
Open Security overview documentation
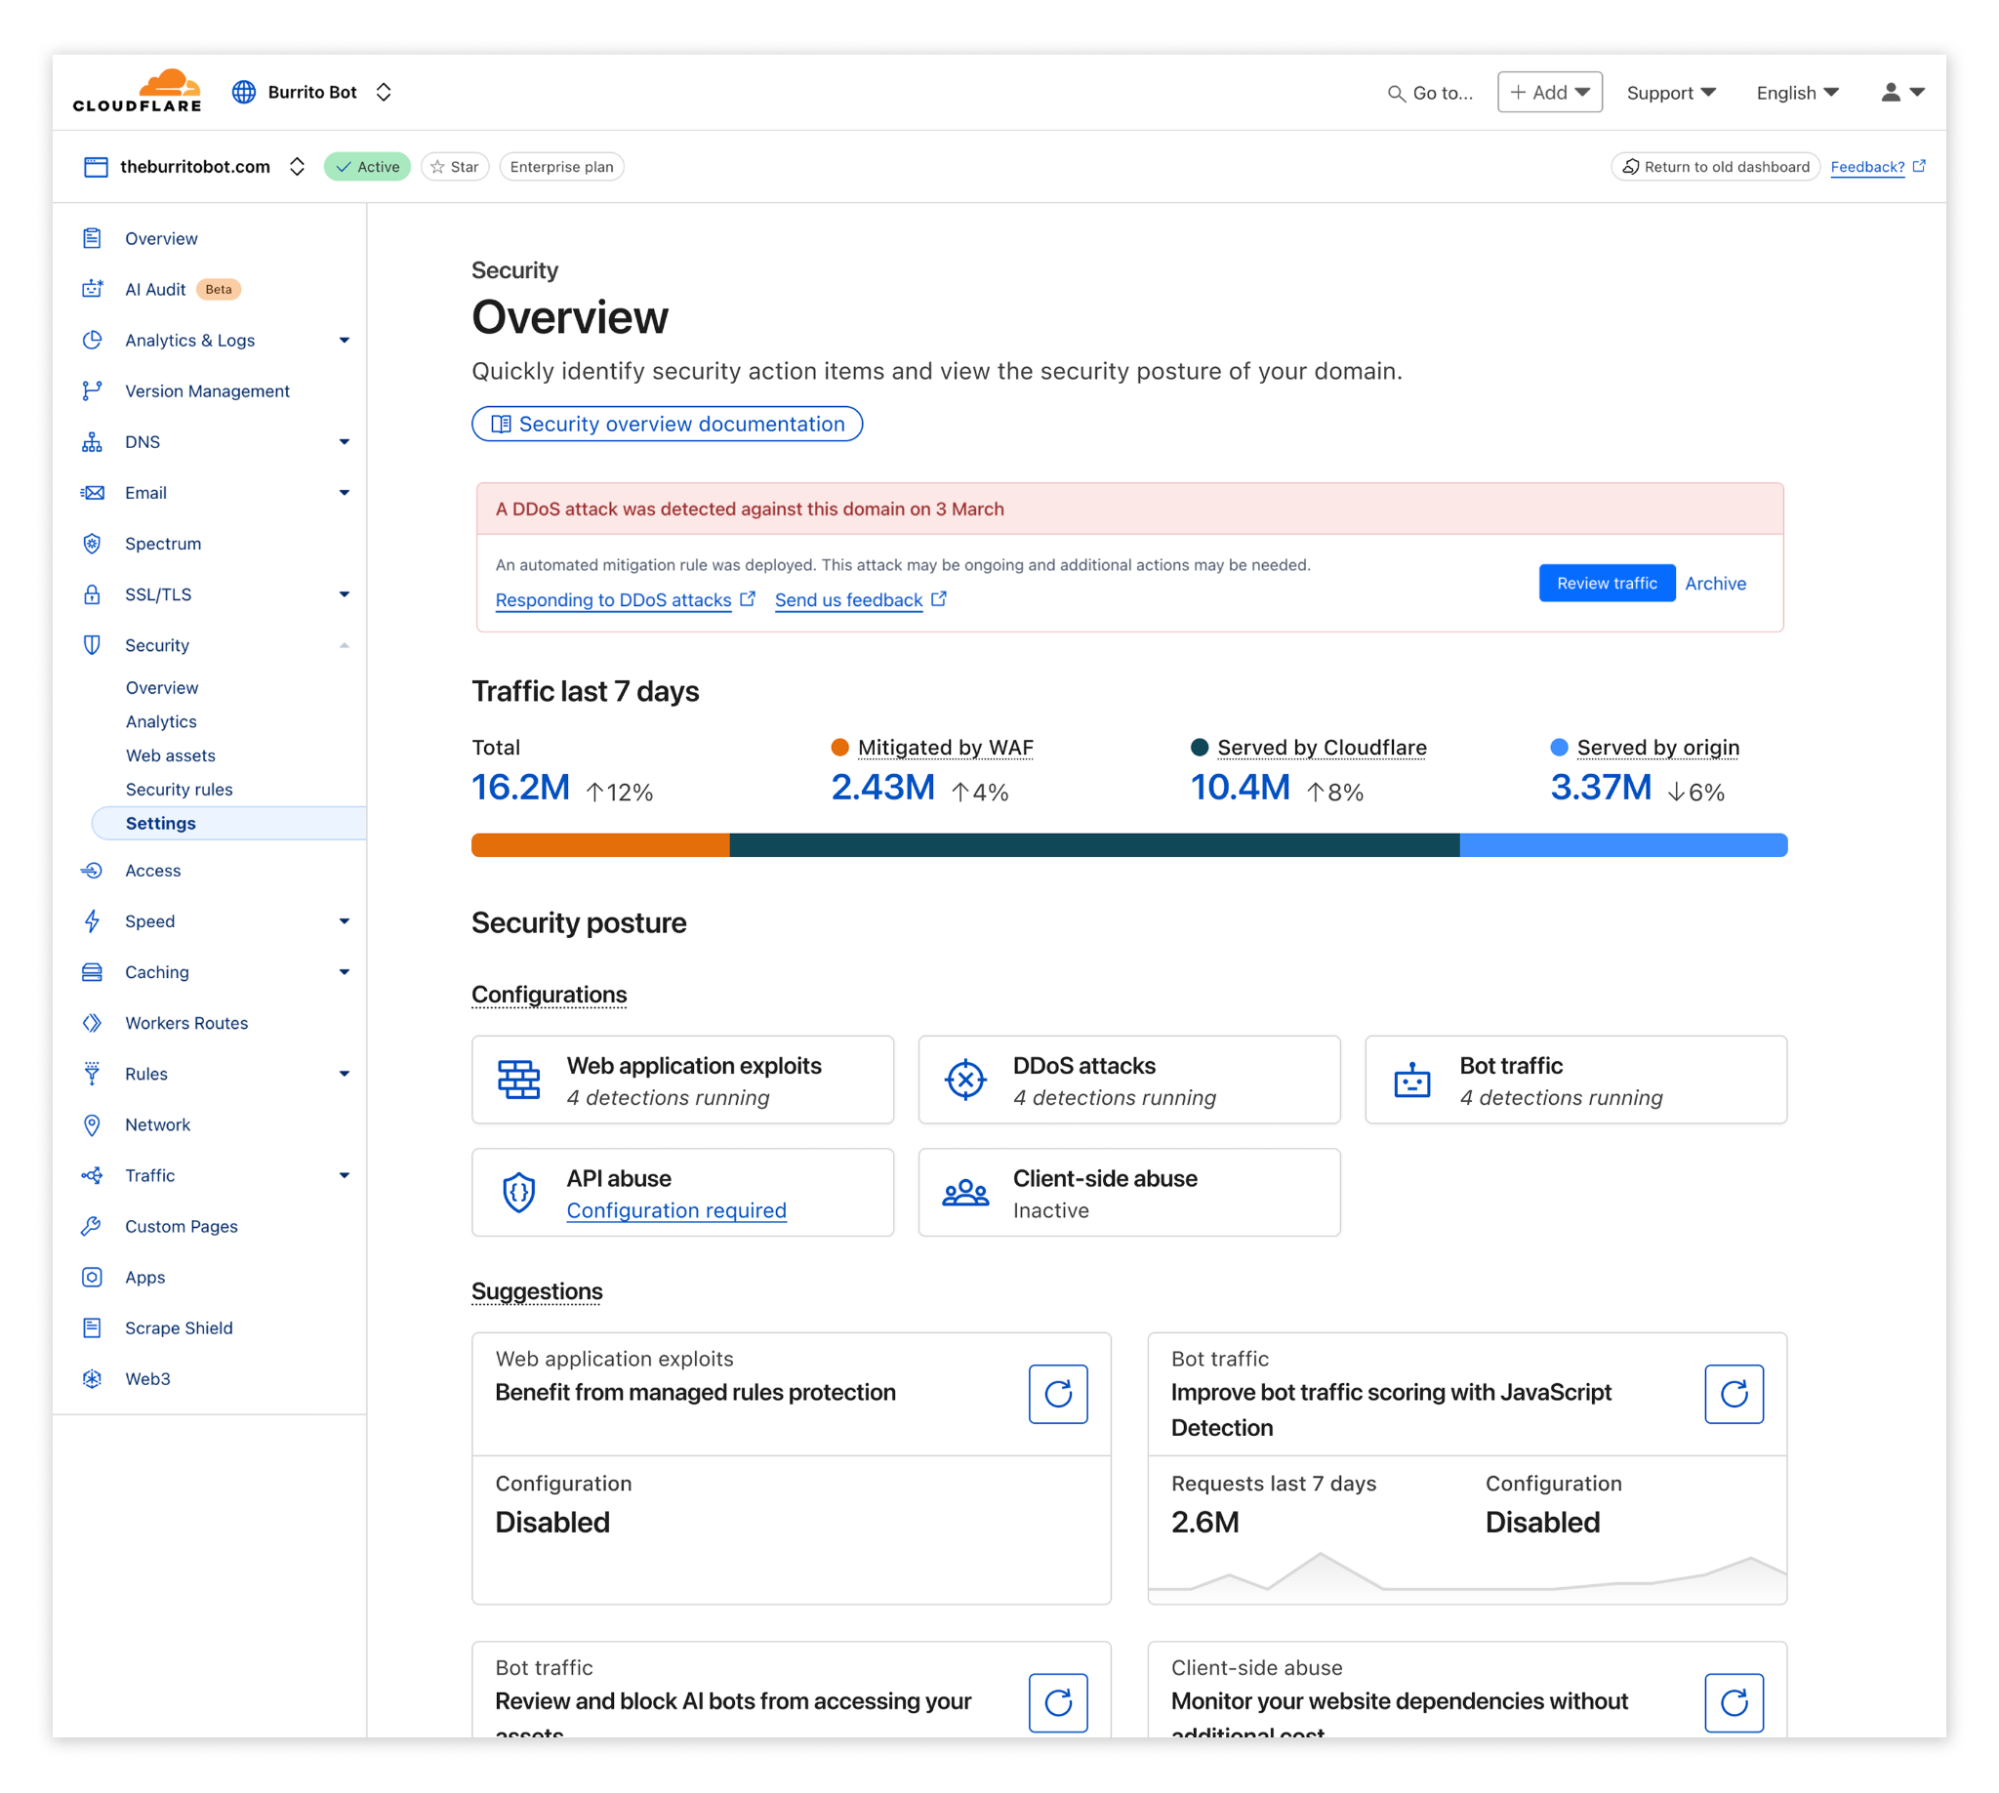tap(668, 424)
